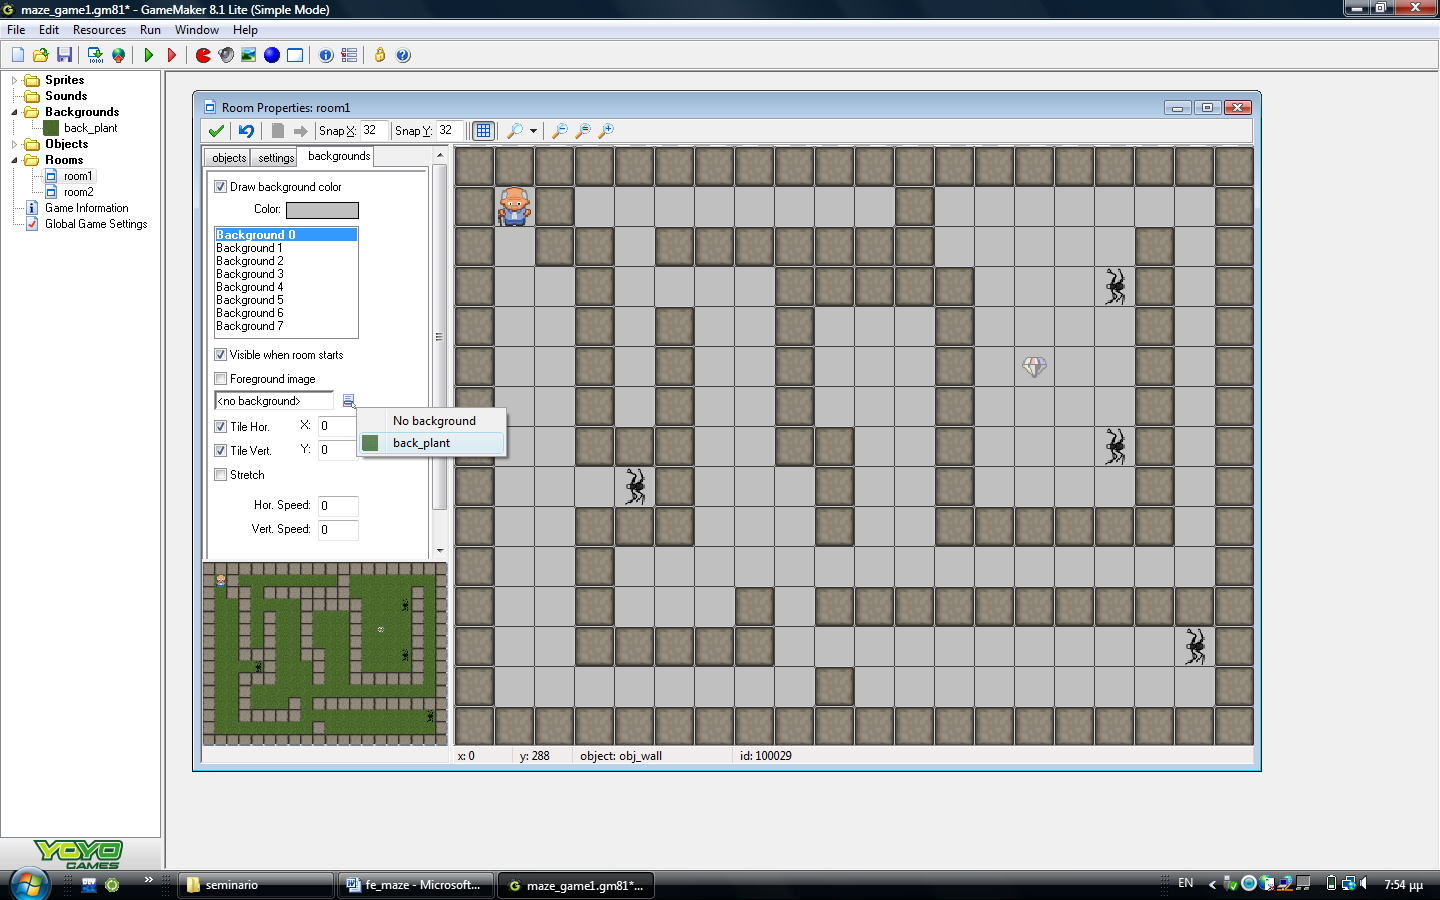
Task: Select room2 in resource tree
Action: tap(78, 192)
